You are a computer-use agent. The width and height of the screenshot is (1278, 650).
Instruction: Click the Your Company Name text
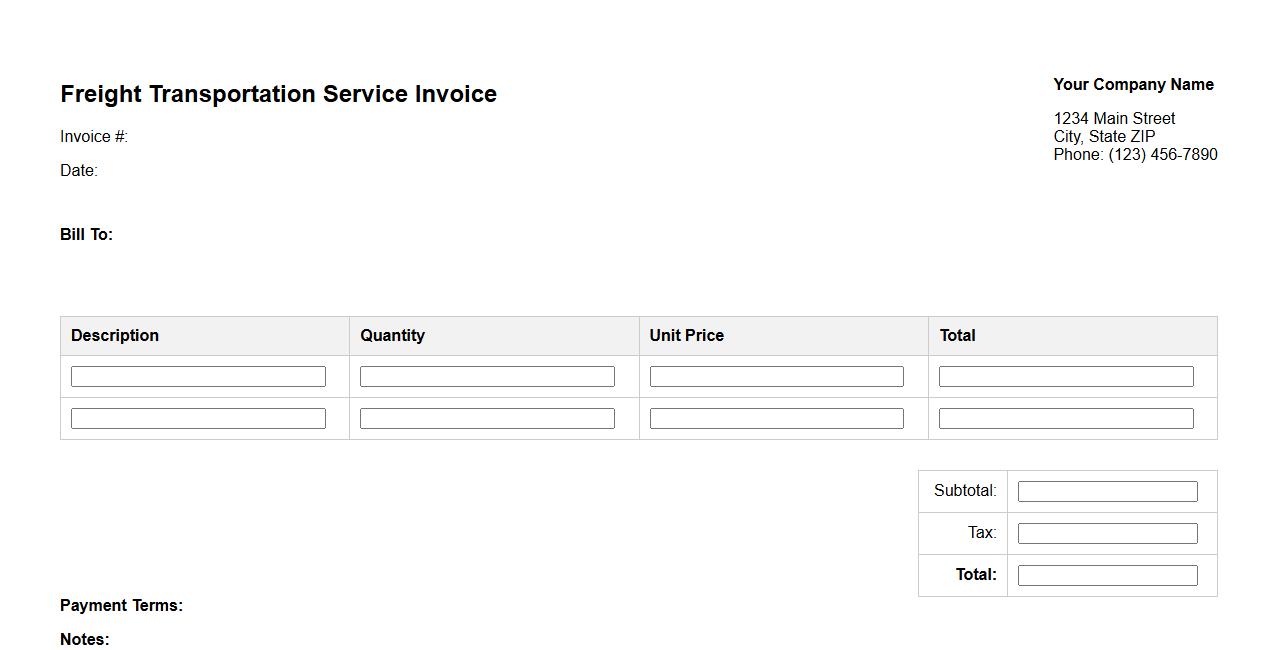[x=1133, y=85]
